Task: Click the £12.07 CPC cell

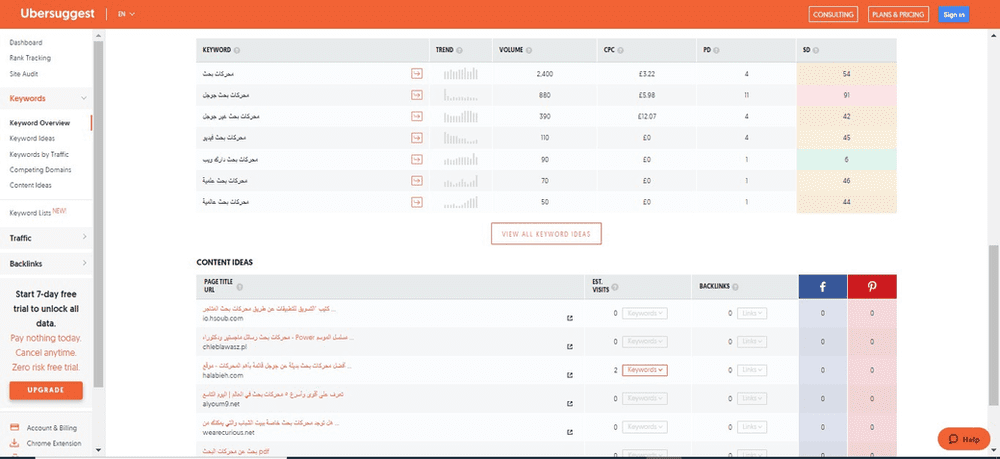Action: coord(647,117)
